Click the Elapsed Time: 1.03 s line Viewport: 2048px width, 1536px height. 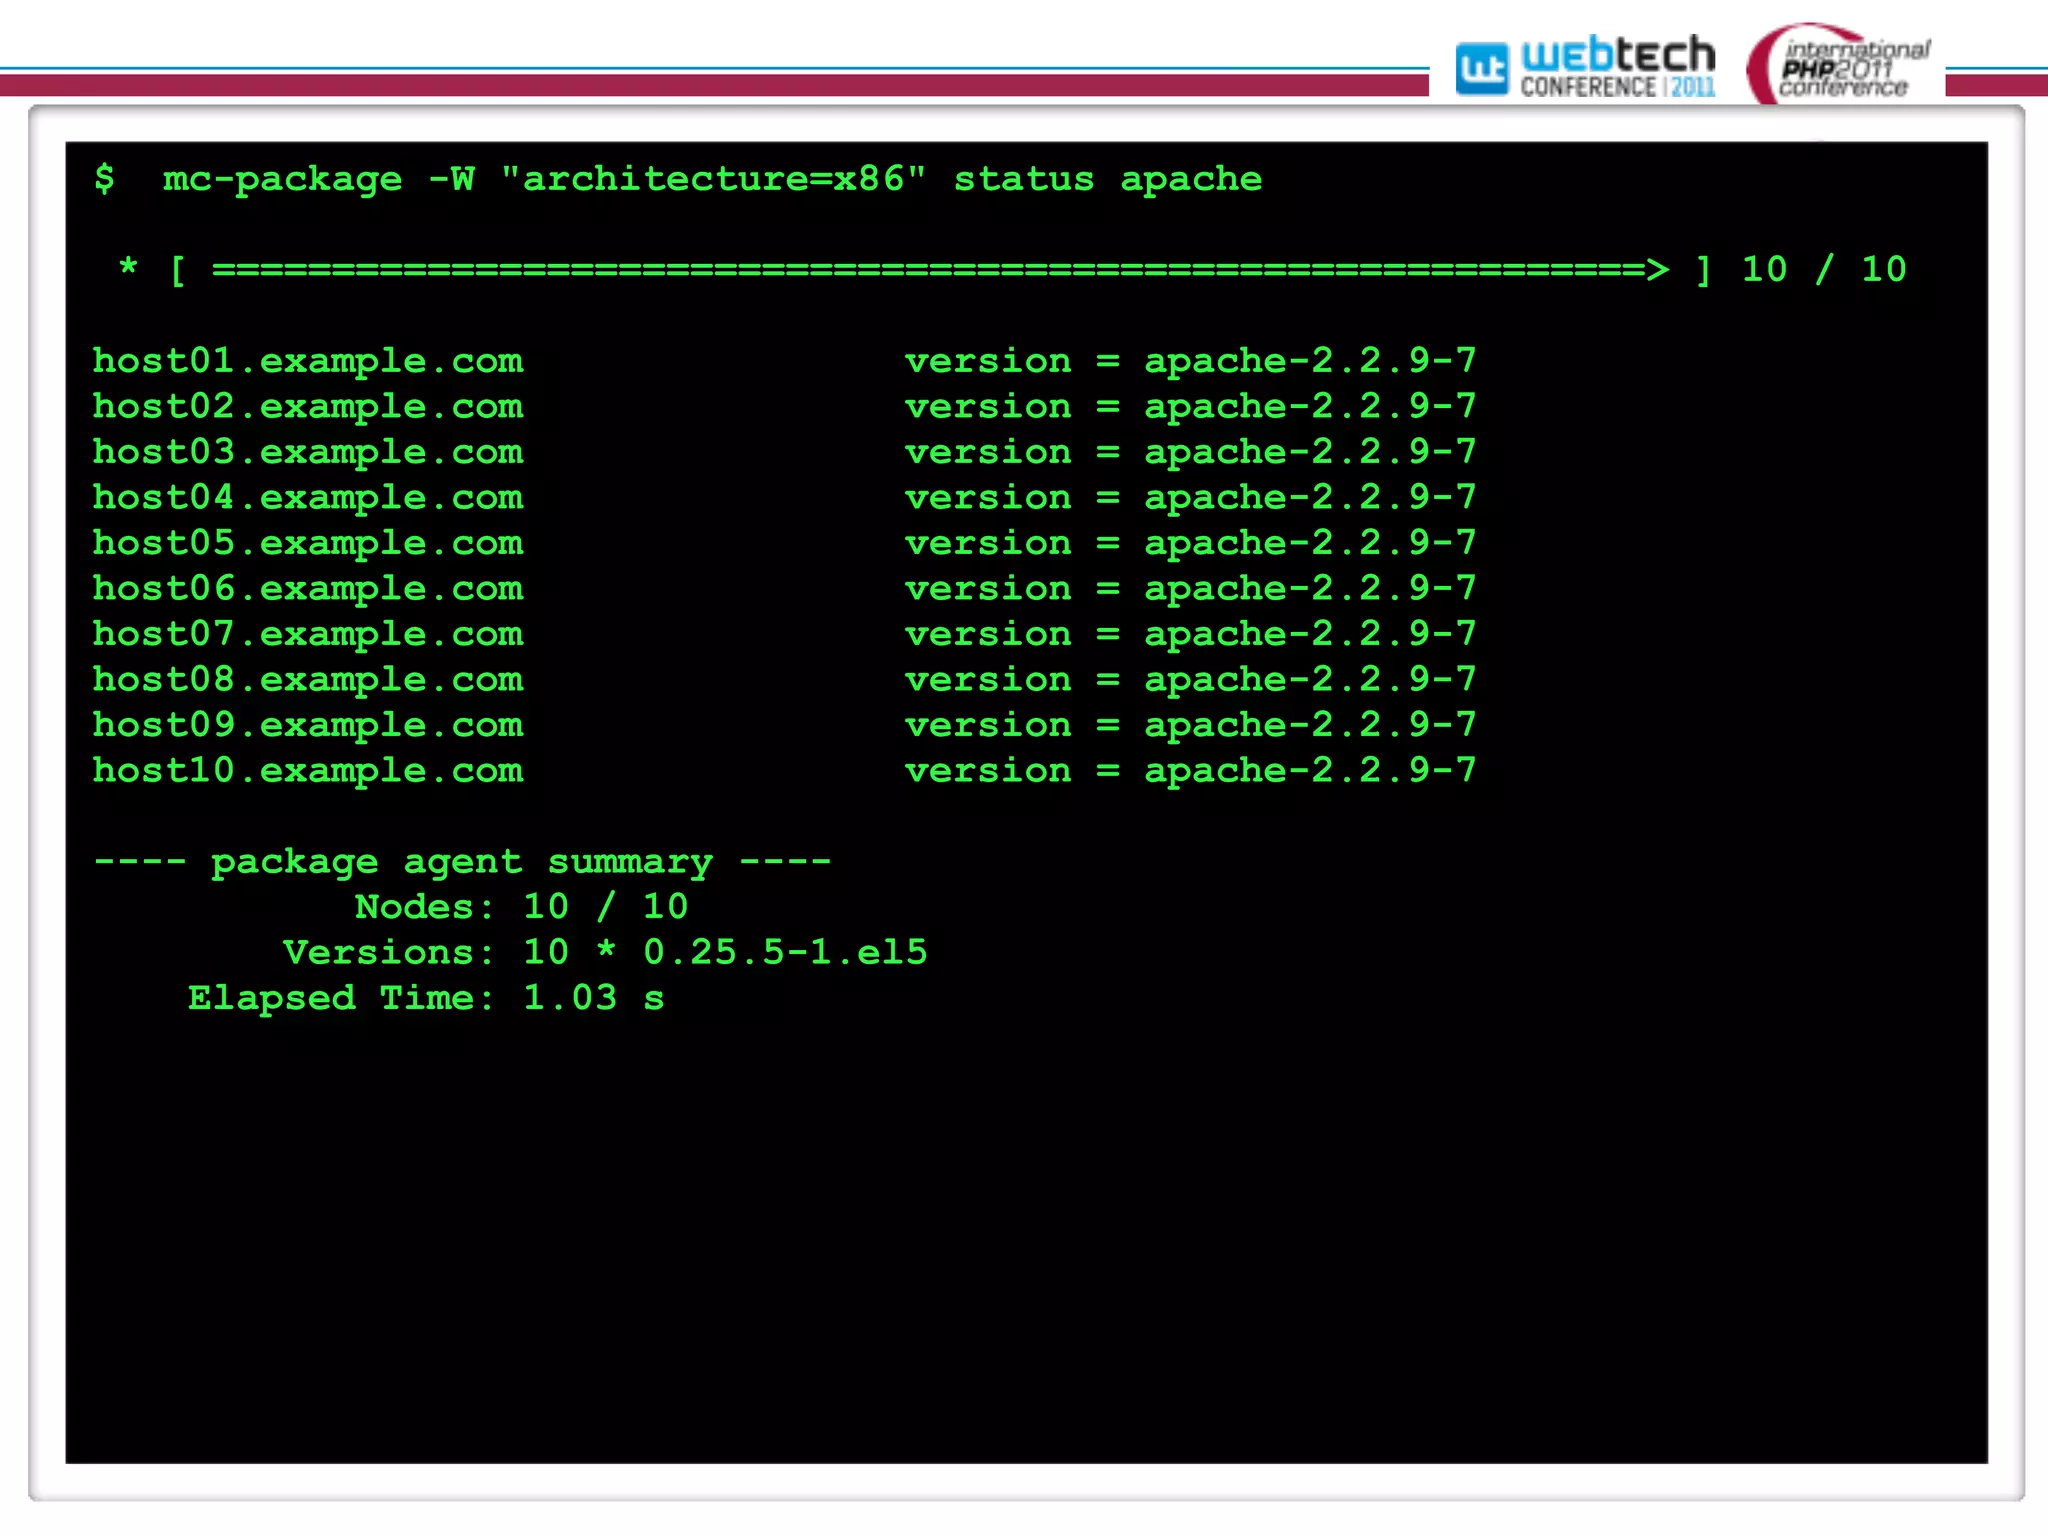tap(426, 999)
